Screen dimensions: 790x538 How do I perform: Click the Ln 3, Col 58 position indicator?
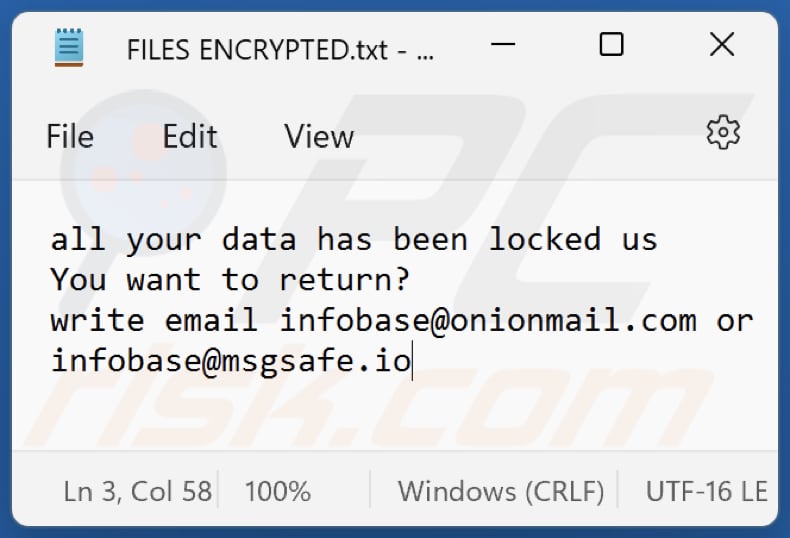click(x=138, y=491)
